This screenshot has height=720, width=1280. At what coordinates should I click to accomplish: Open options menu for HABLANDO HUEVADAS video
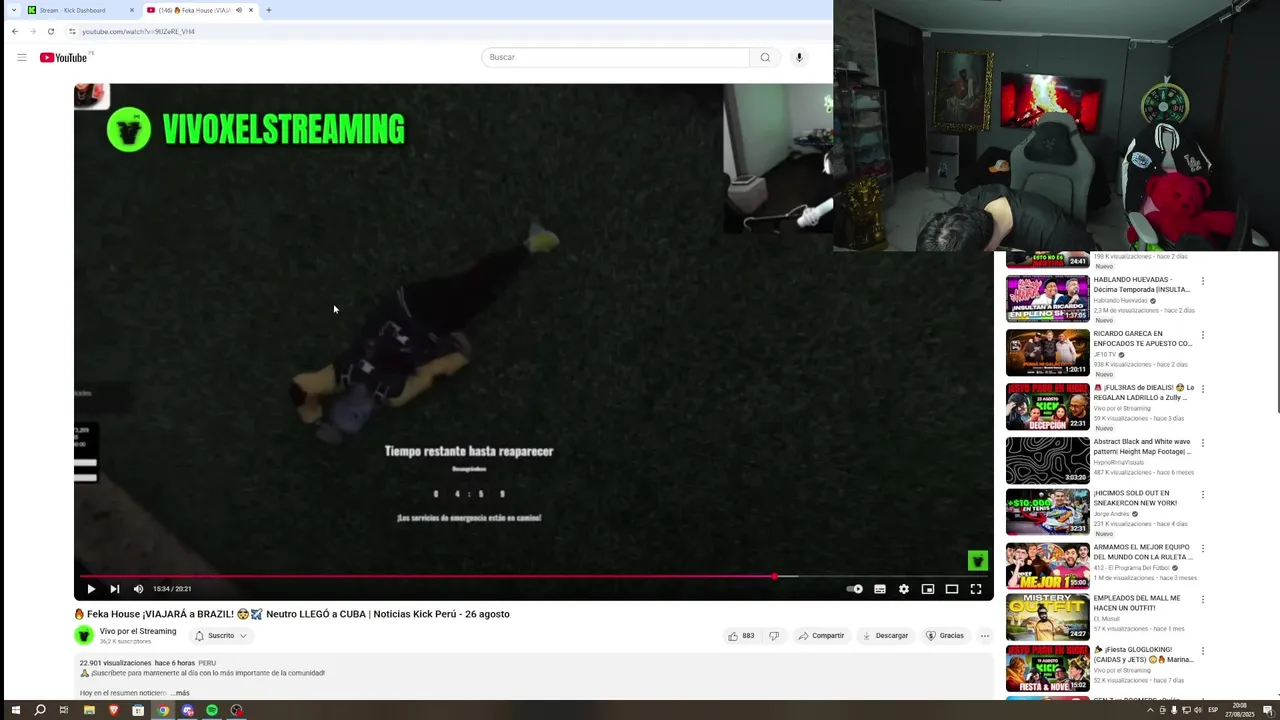[1203, 281]
